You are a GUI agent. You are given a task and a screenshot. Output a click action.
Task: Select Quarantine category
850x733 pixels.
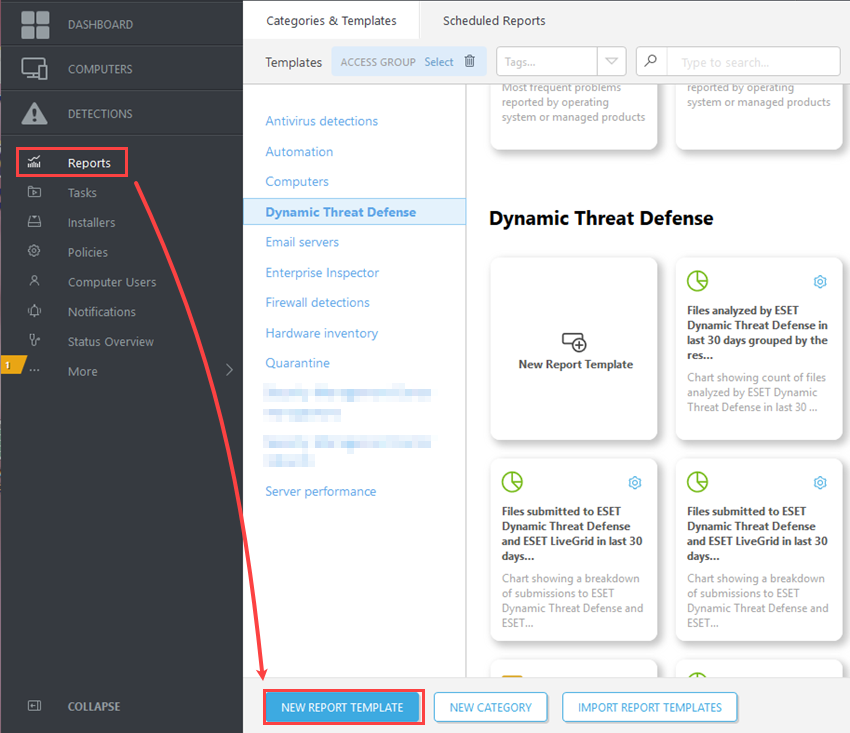point(297,363)
